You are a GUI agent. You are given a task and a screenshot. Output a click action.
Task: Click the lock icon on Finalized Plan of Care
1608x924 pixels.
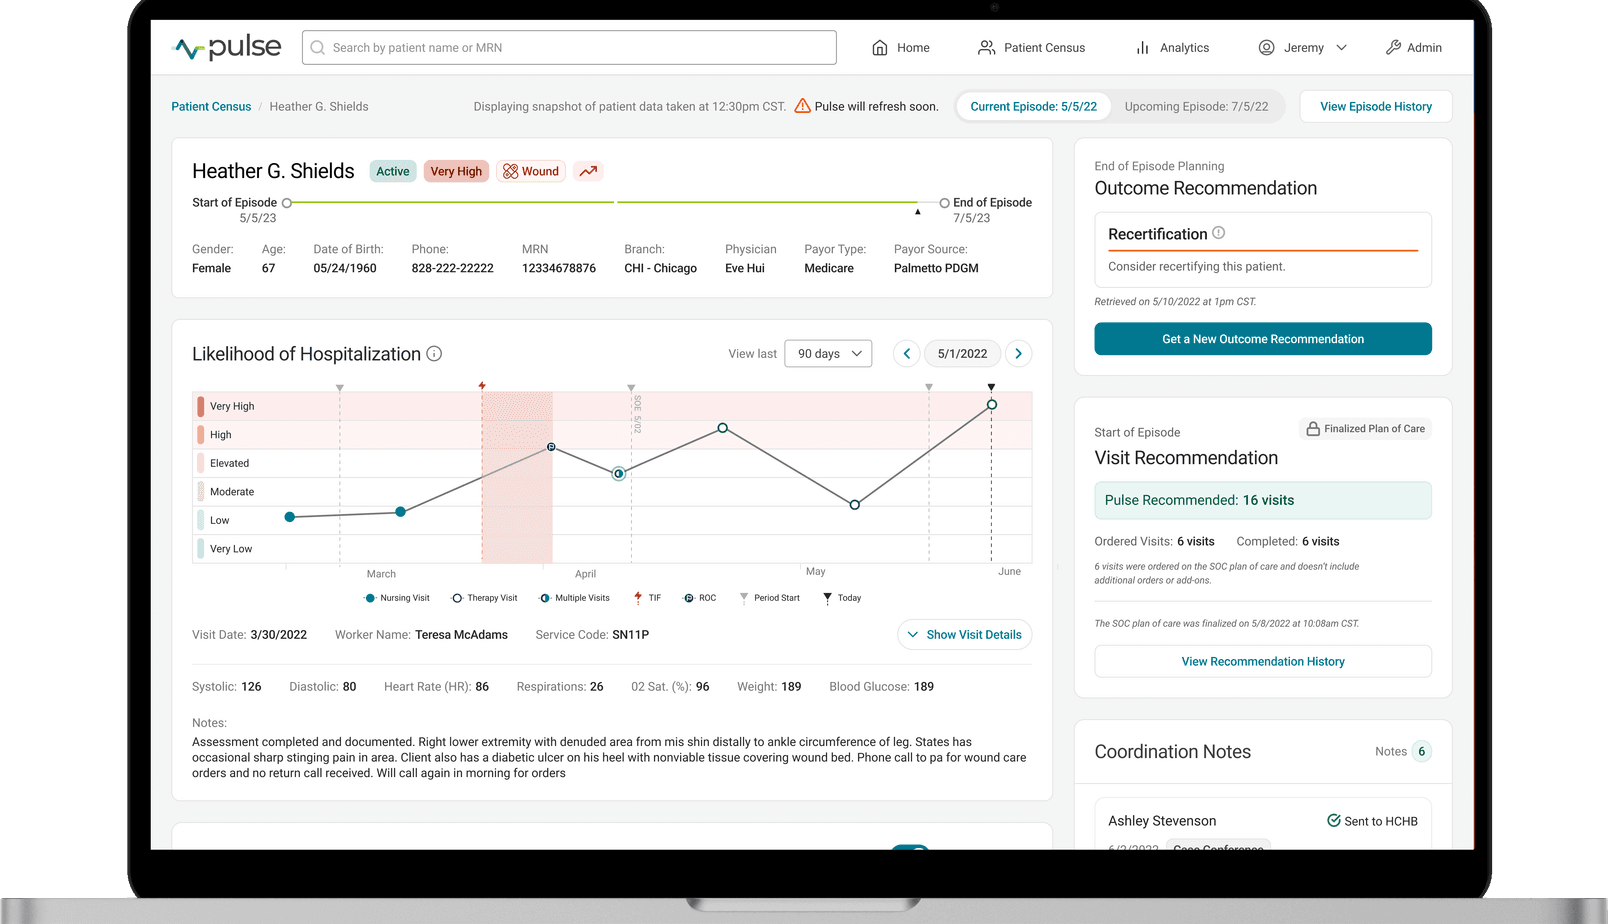pyautogui.click(x=1312, y=428)
